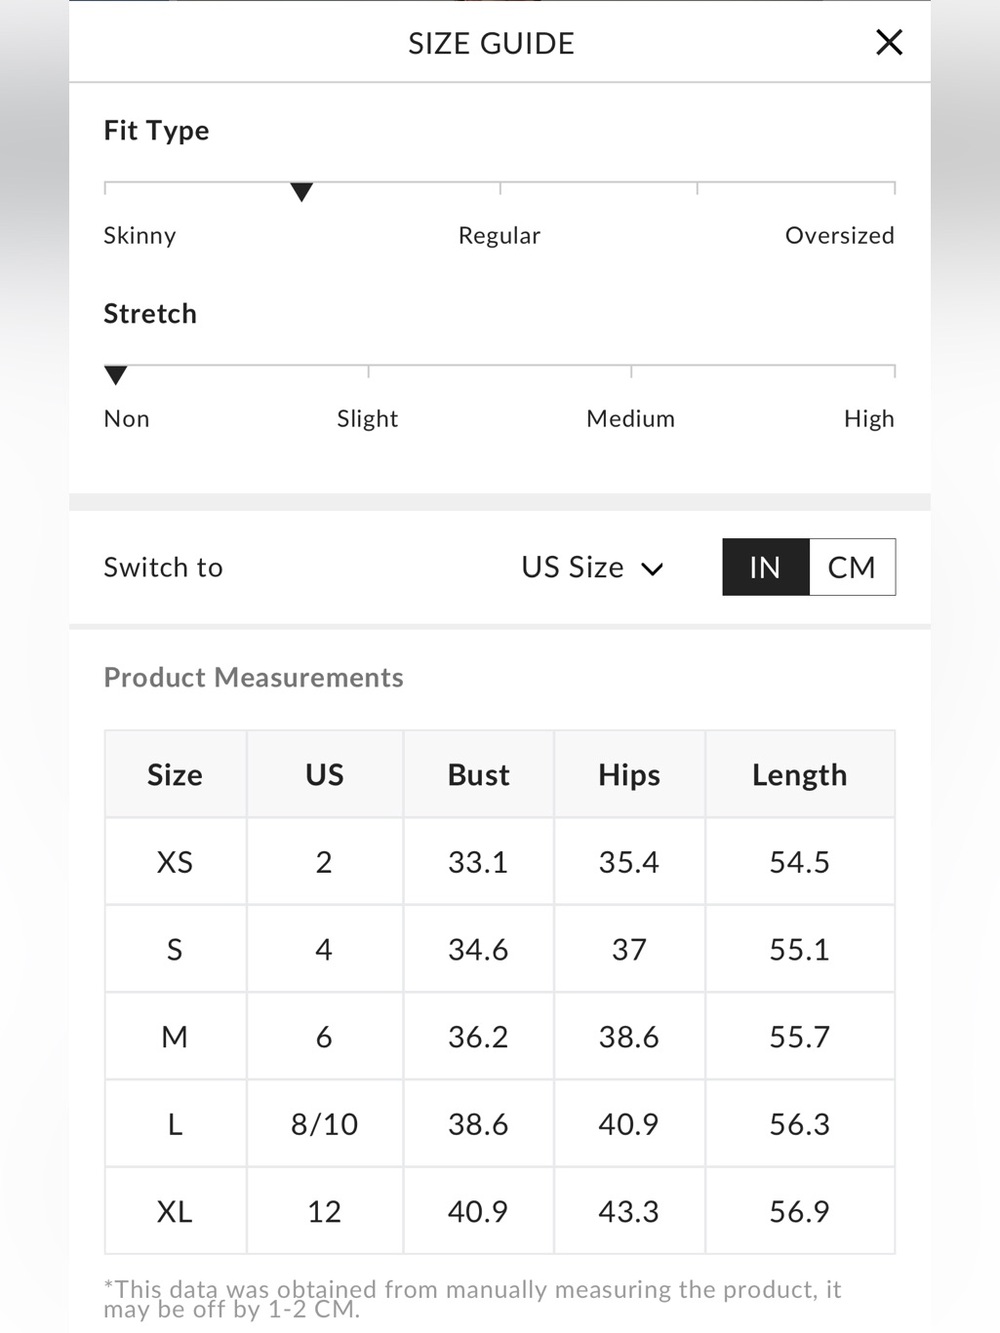Select the M size cell

pos(175,1036)
